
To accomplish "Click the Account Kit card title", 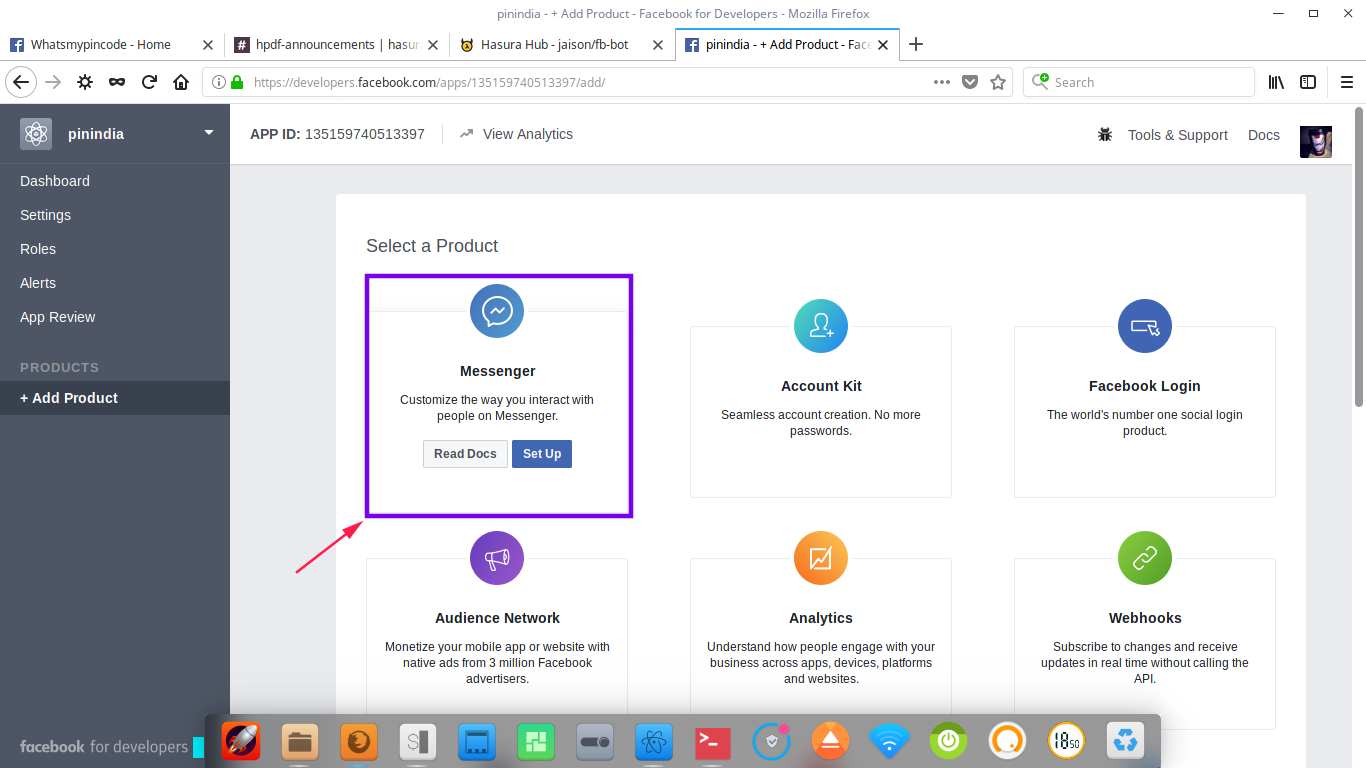I will (821, 386).
